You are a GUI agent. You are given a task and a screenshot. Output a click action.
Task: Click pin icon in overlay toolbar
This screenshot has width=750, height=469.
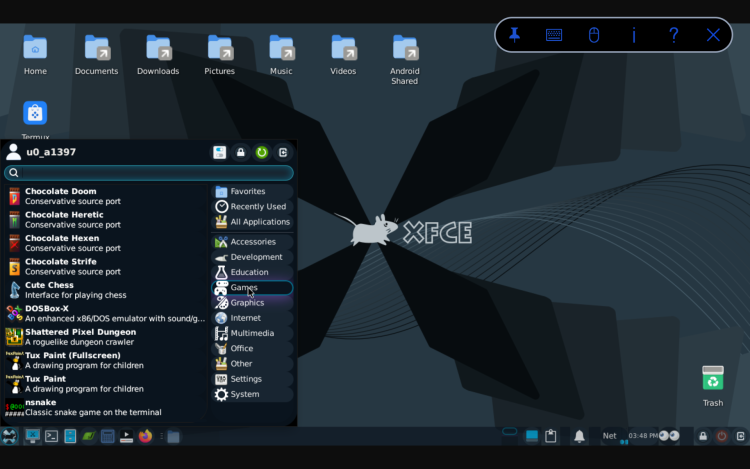click(x=514, y=35)
